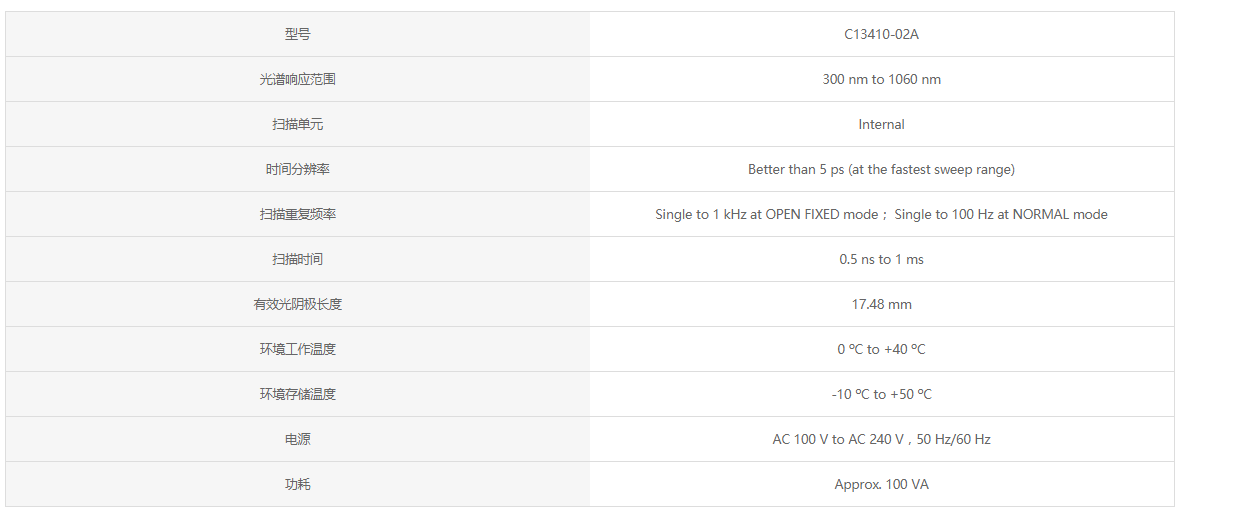Image resolution: width=1252 pixels, height=519 pixels.
Task: Click the 17.48 mm value
Action: (x=881, y=304)
